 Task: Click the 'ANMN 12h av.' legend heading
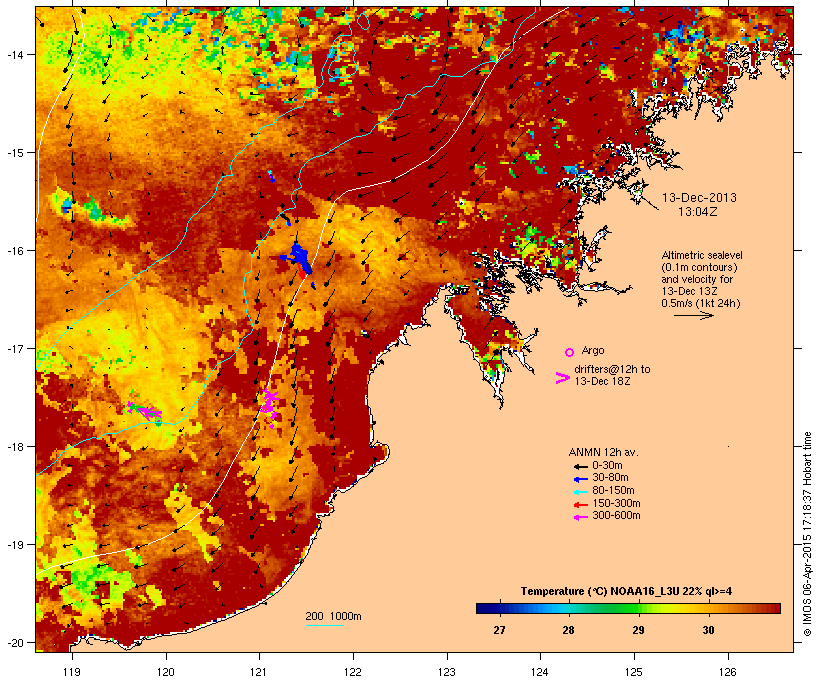[603, 452]
